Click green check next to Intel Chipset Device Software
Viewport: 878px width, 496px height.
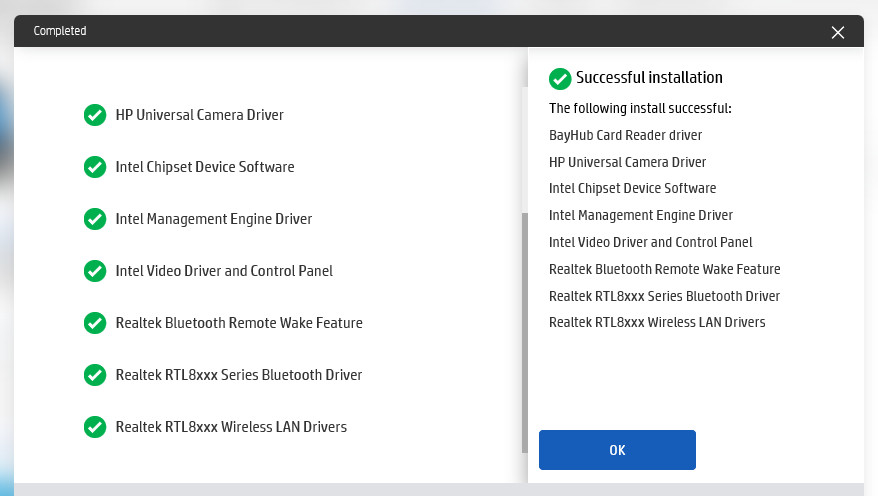pyautogui.click(x=95, y=167)
